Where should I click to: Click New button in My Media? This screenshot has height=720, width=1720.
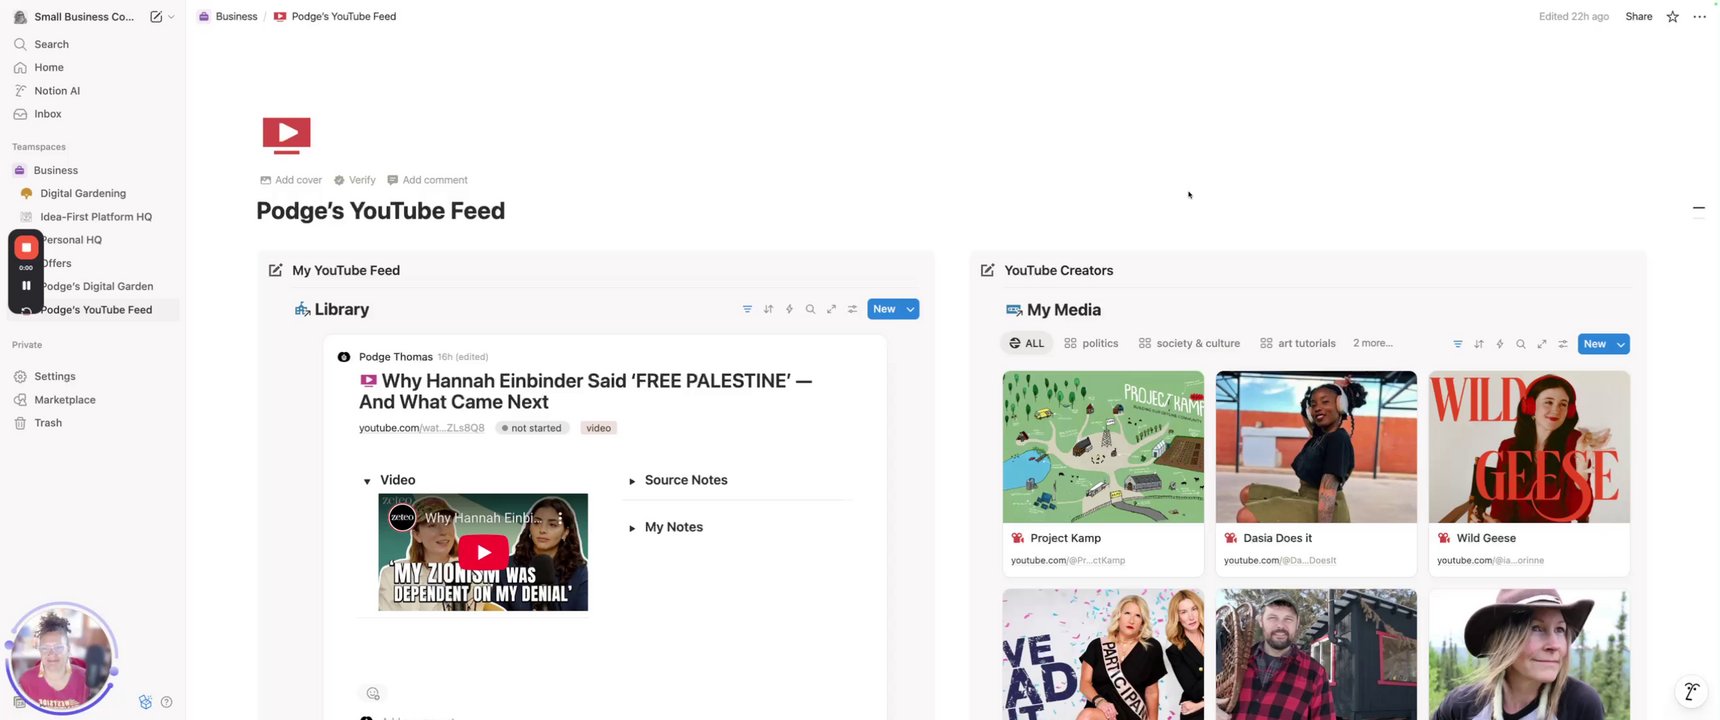(x=1595, y=344)
